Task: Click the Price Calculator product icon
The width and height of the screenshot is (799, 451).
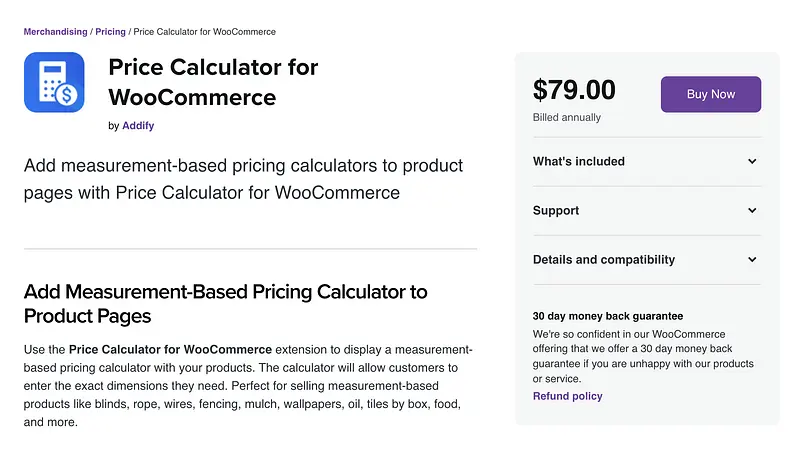Action: (x=54, y=82)
